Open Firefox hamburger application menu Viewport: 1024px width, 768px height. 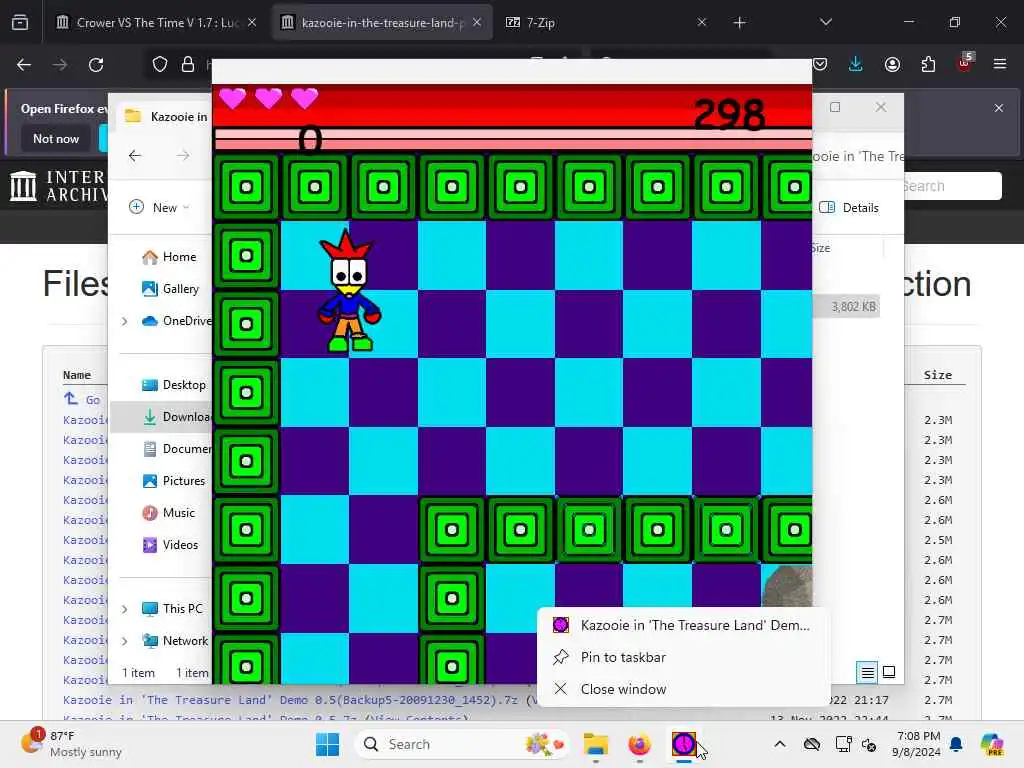pyautogui.click(x=1000, y=64)
